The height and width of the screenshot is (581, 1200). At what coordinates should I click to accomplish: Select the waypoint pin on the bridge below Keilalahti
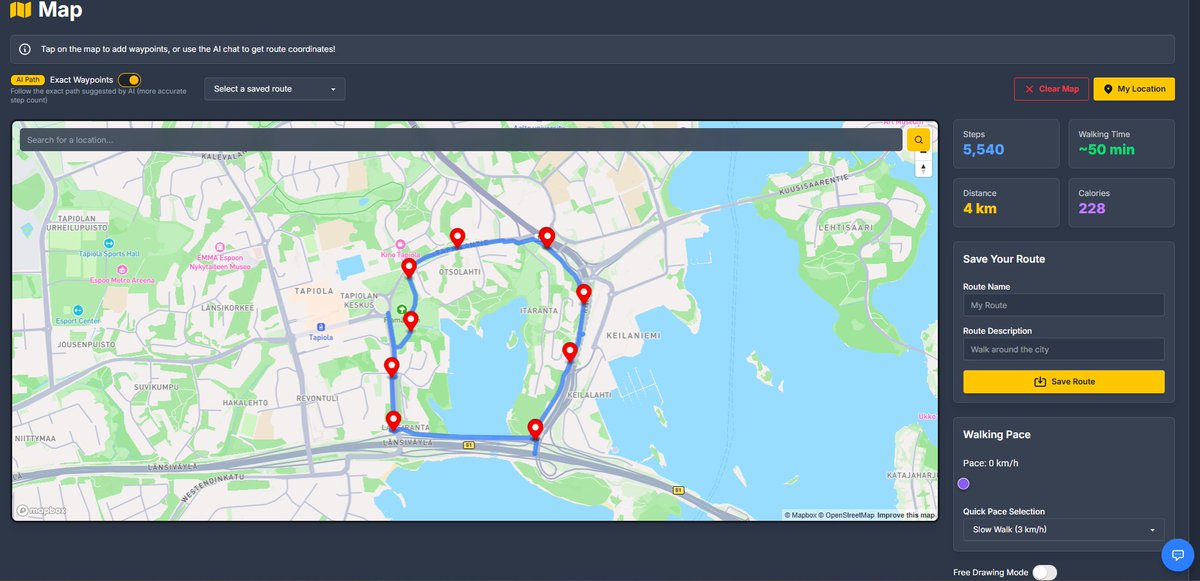535,429
